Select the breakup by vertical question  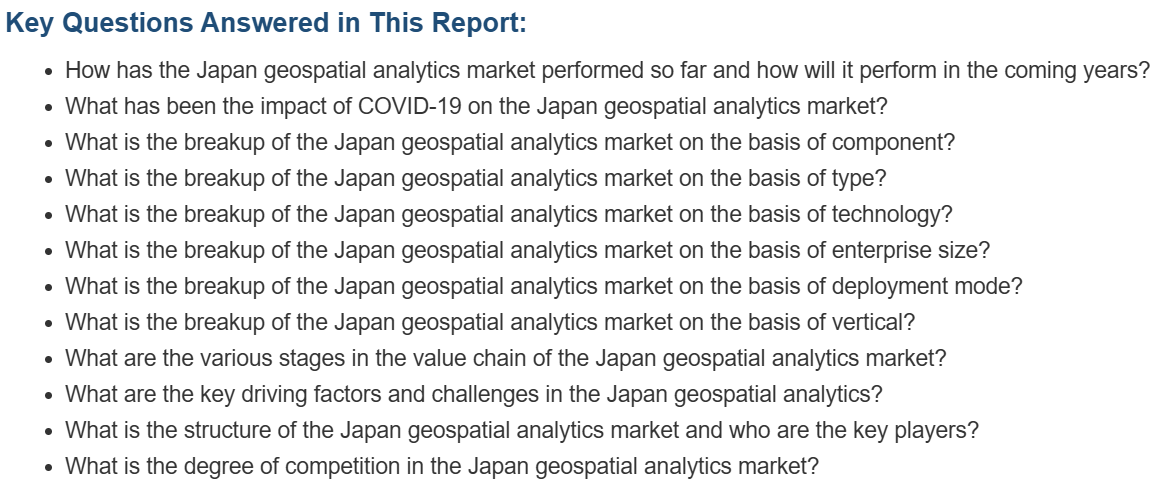[x=490, y=323]
